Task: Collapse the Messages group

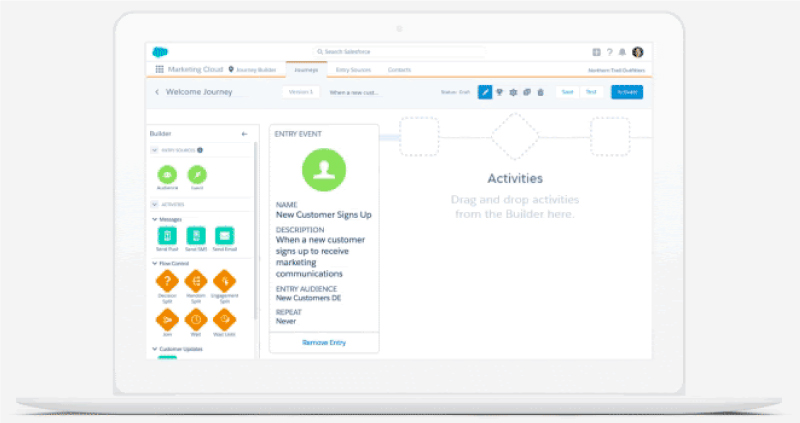Action: 155,219
